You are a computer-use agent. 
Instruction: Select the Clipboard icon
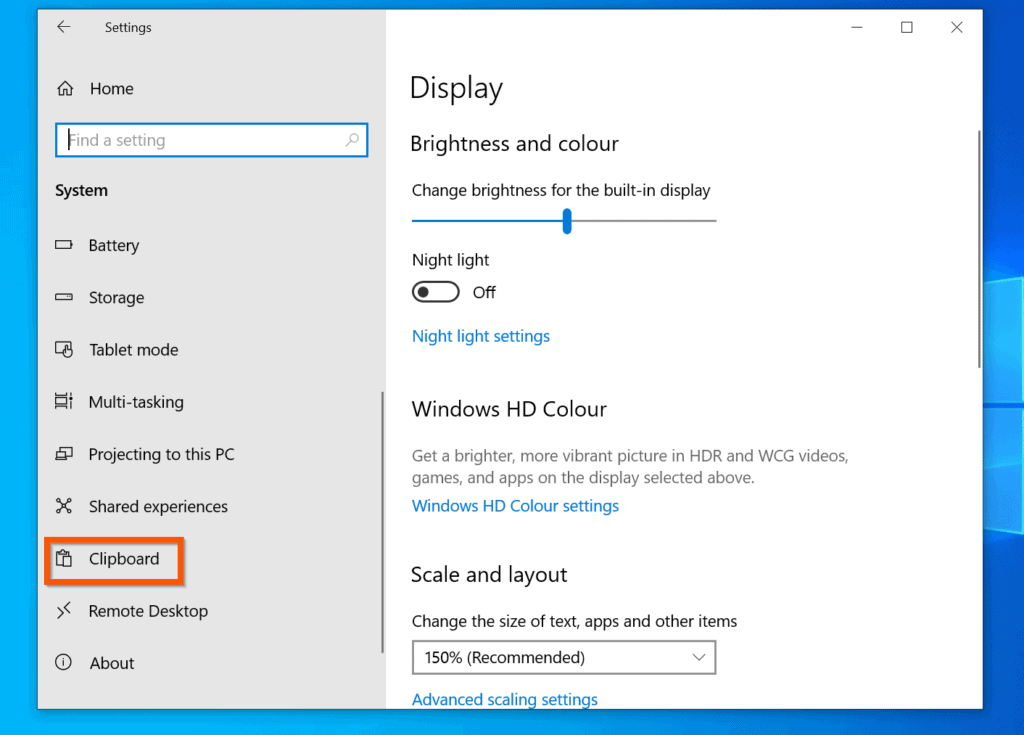coord(66,559)
